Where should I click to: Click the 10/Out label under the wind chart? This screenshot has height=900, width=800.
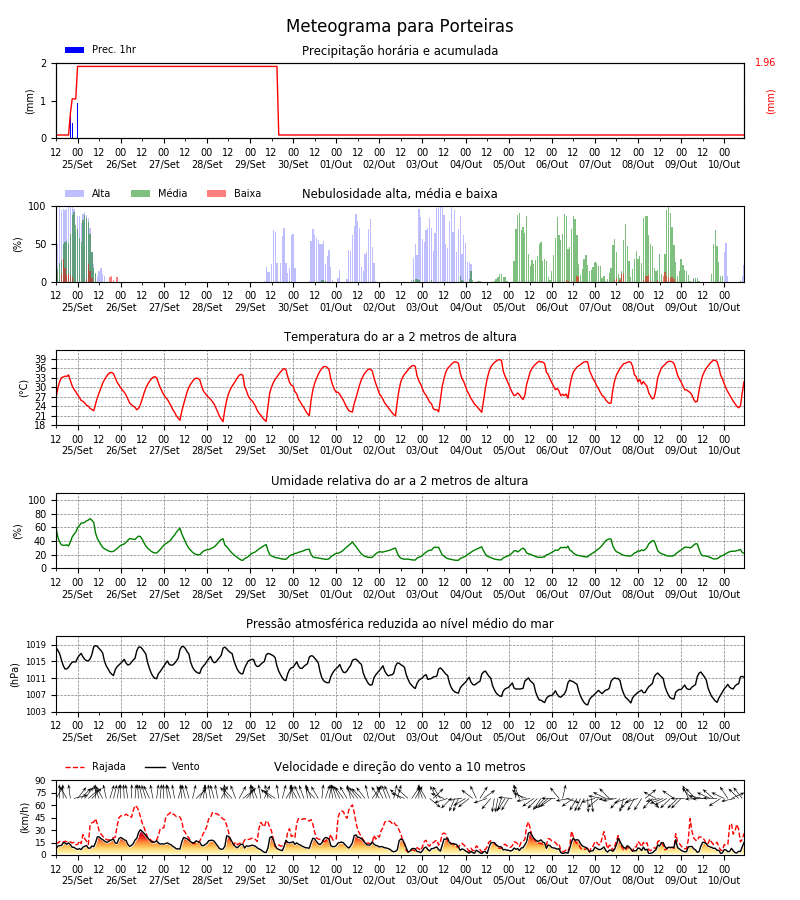[x=724, y=880]
